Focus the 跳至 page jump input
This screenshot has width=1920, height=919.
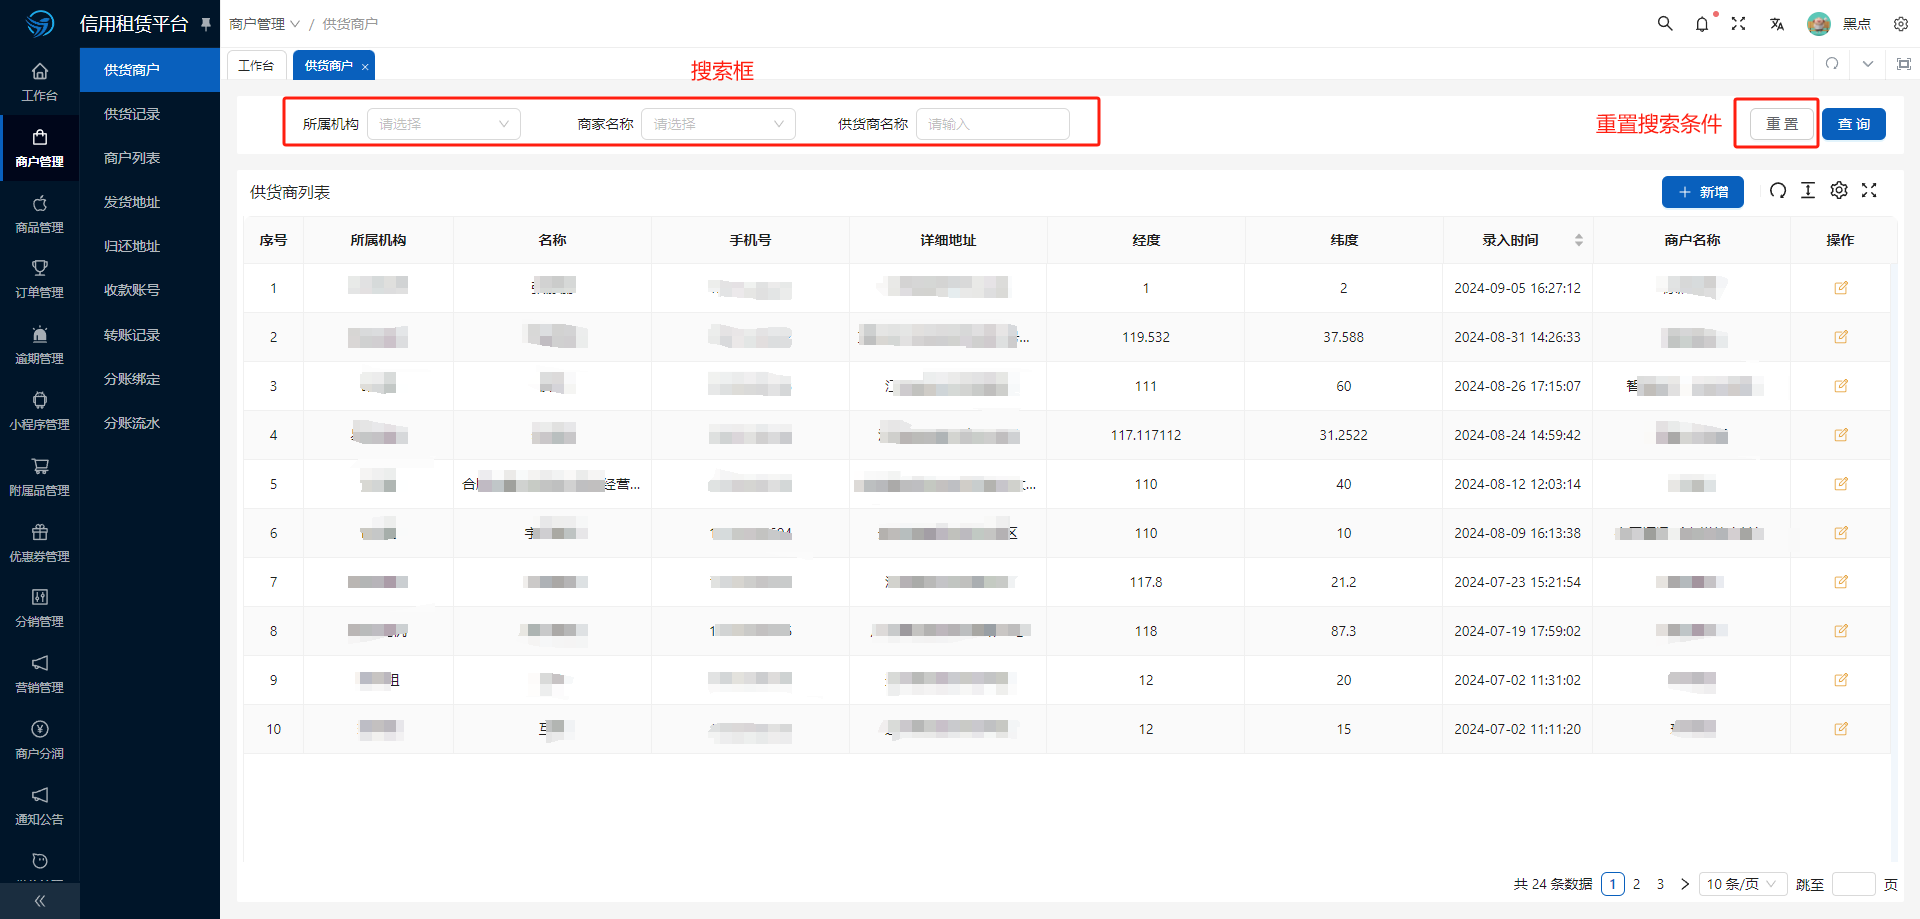tap(1854, 884)
